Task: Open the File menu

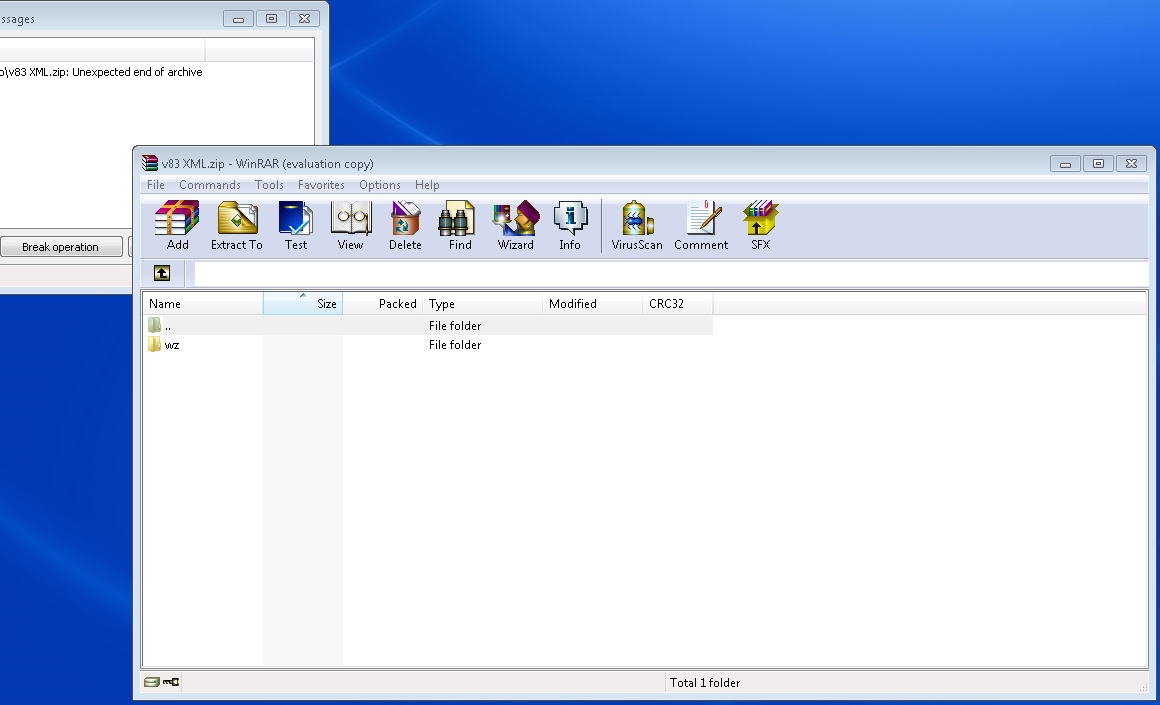Action: click(x=155, y=185)
